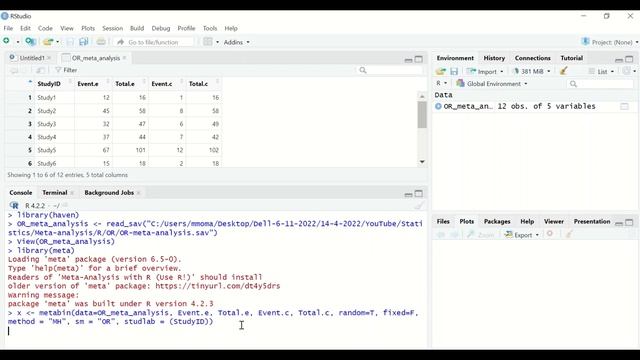The height and width of the screenshot is (360, 640).
Task: Open the Tools menu
Action: coord(210,28)
